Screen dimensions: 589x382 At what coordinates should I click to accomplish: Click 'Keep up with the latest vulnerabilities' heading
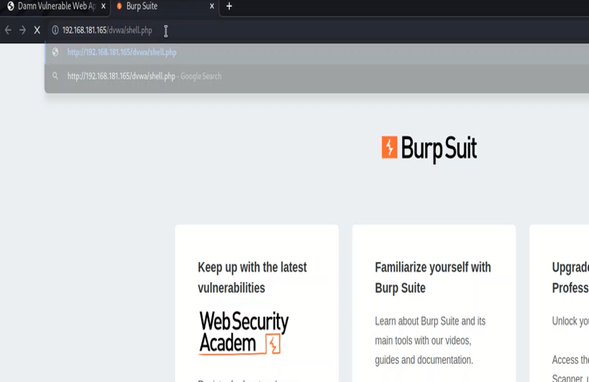252,278
